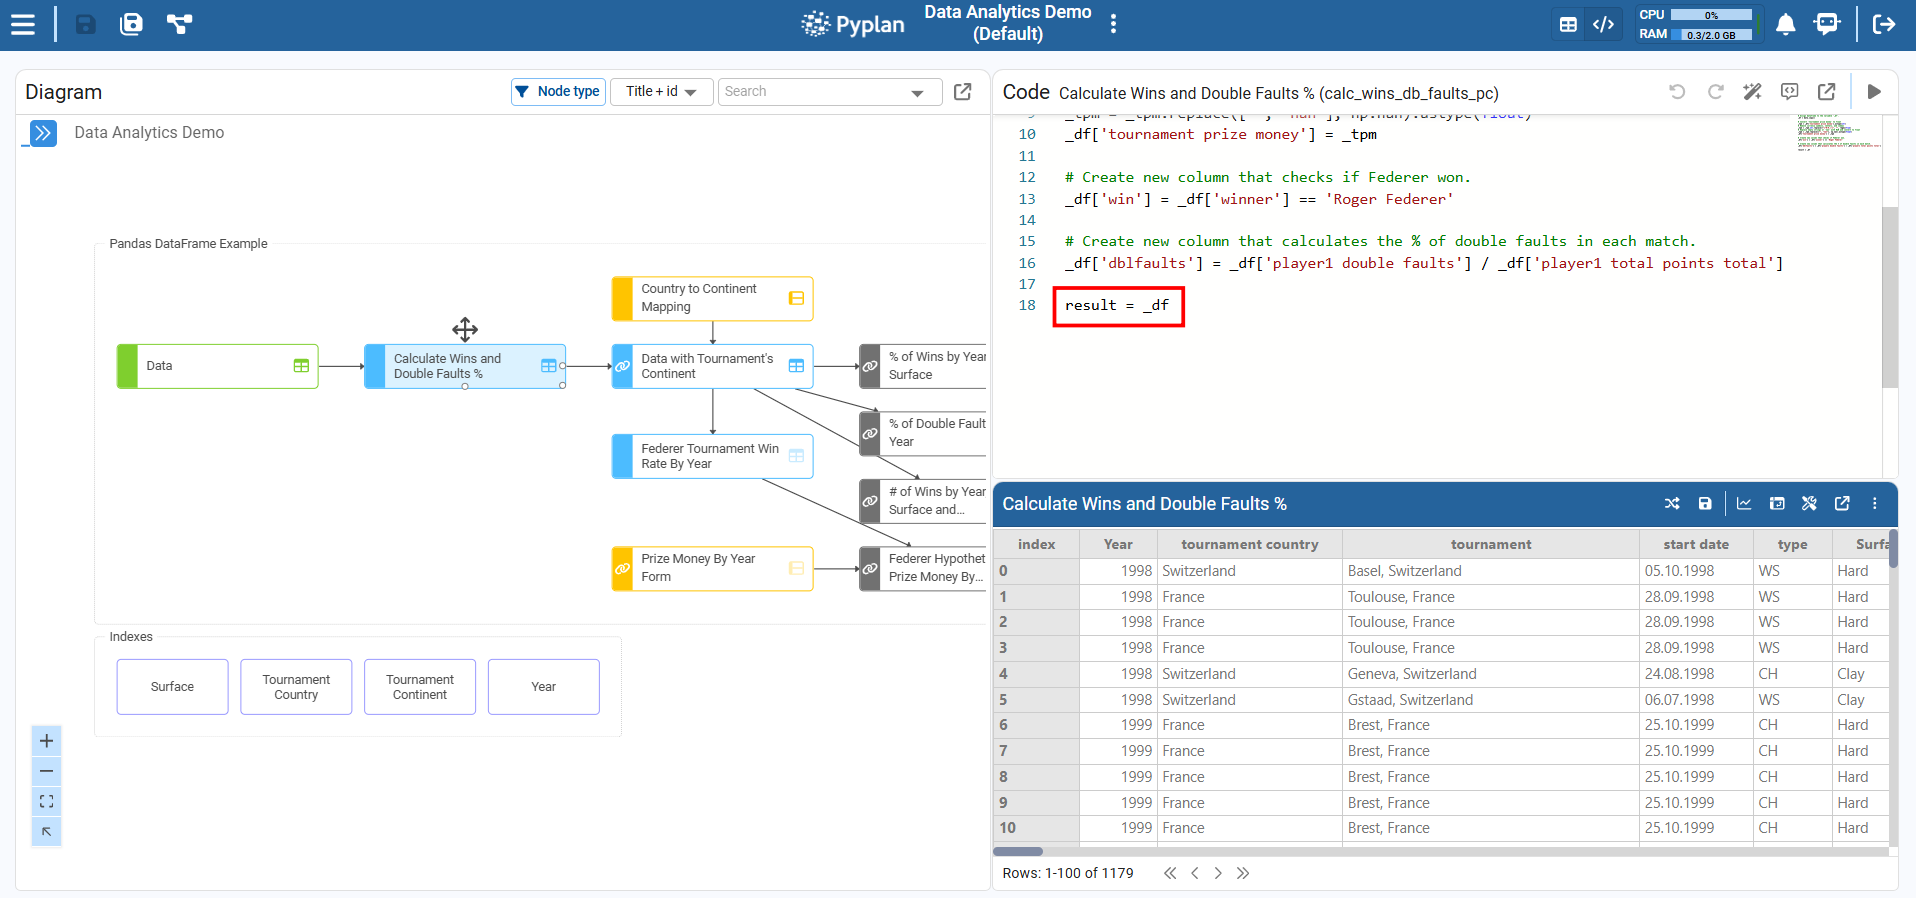
Task: Go to next page of table rows
Action: (x=1218, y=873)
